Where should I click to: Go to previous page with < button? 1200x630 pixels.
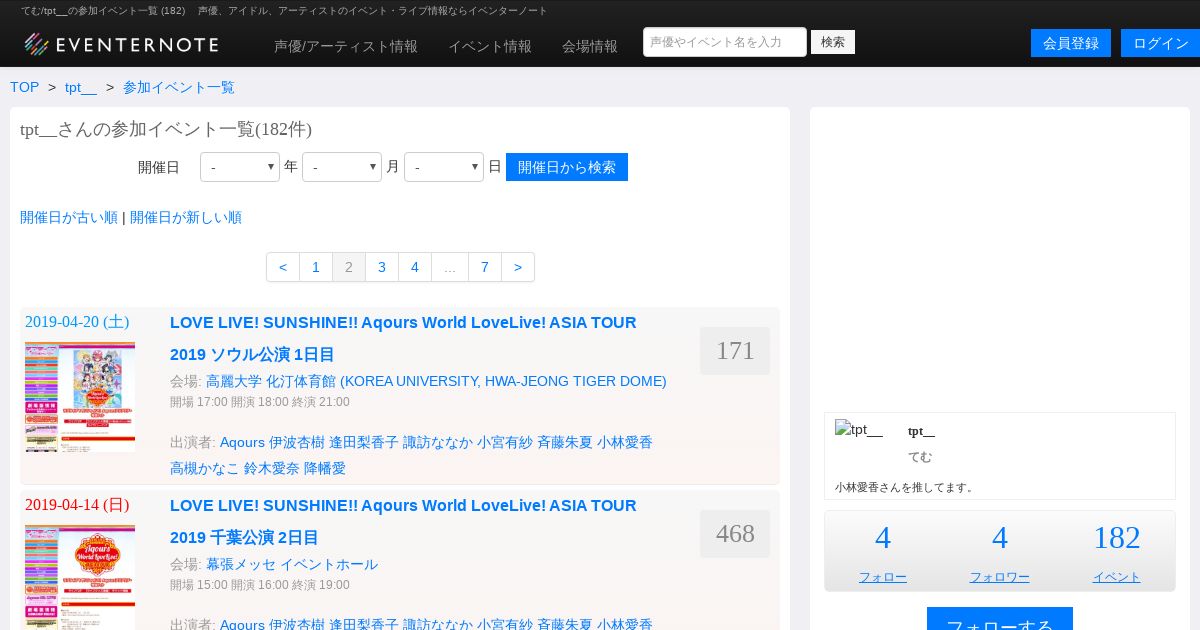pos(283,267)
